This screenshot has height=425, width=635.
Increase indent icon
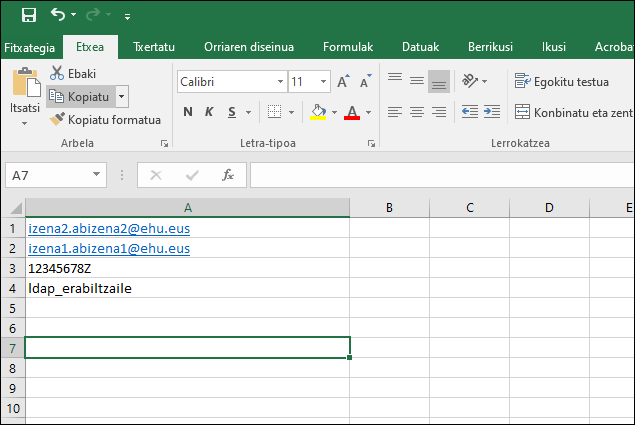[492, 112]
